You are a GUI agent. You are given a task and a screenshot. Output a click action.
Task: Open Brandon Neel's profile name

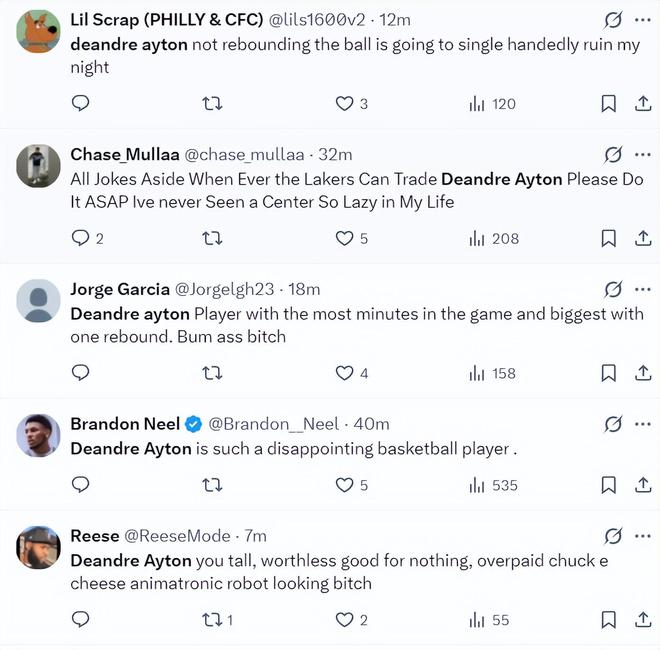point(125,424)
